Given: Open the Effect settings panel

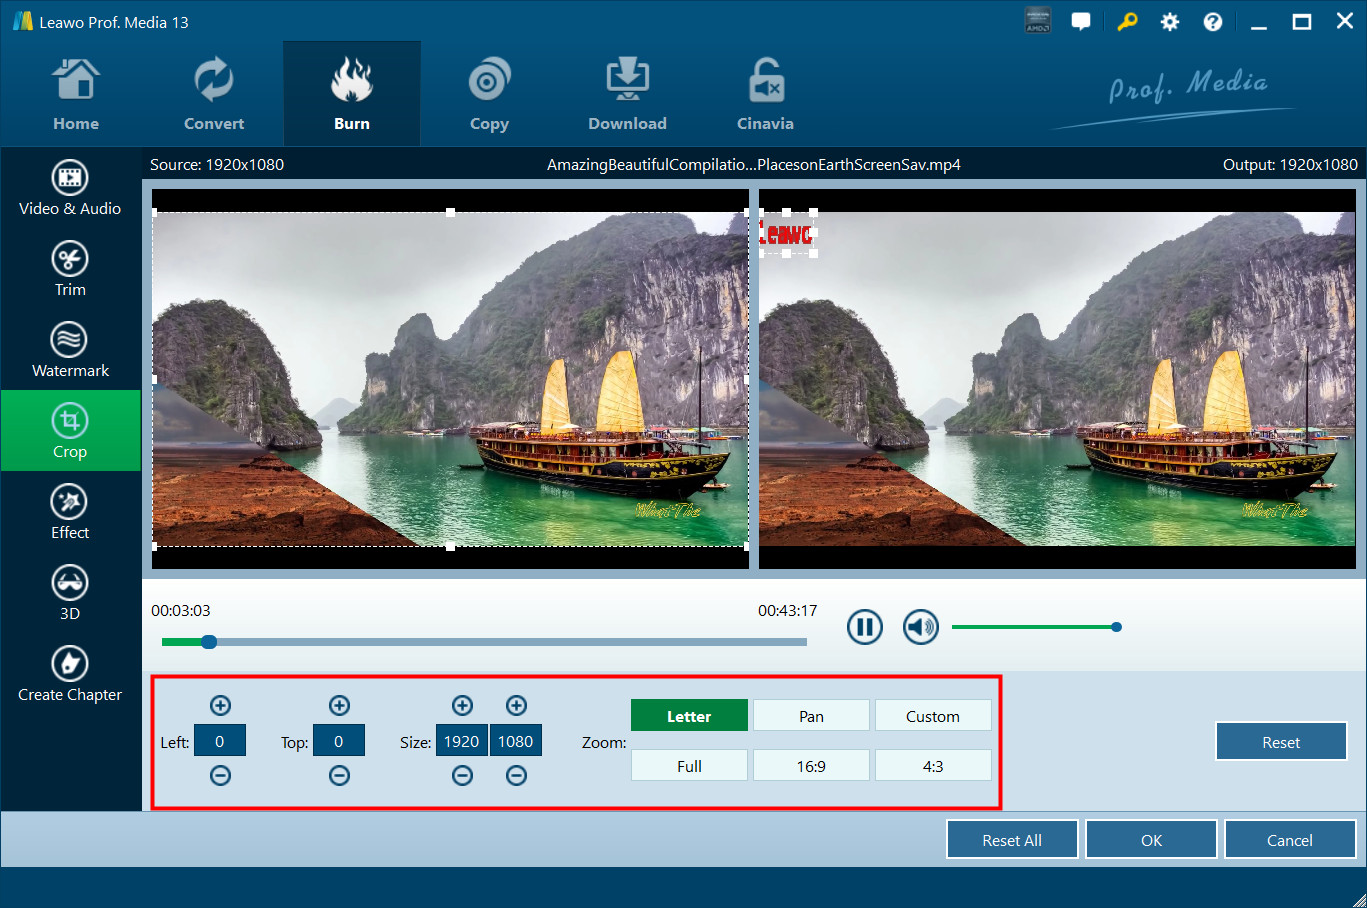Looking at the screenshot, I should [x=70, y=512].
